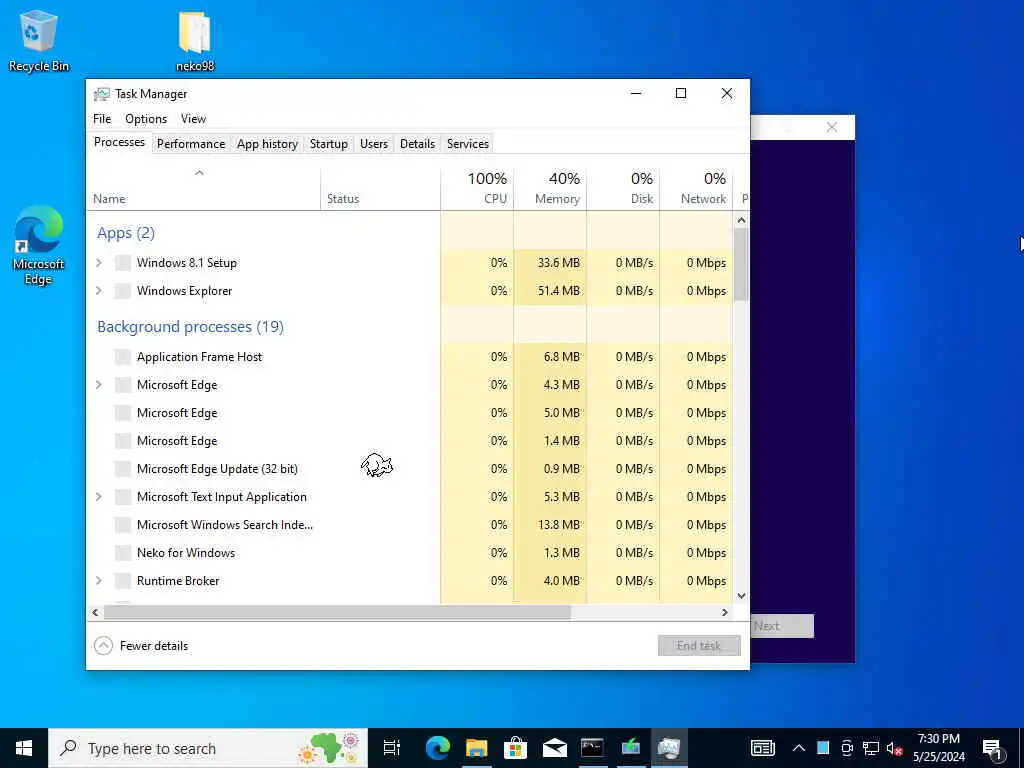The height and width of the screenshot is (768, 1024).
Task: Open the Recycle Bin desktop icon
Action: point(39,40)
